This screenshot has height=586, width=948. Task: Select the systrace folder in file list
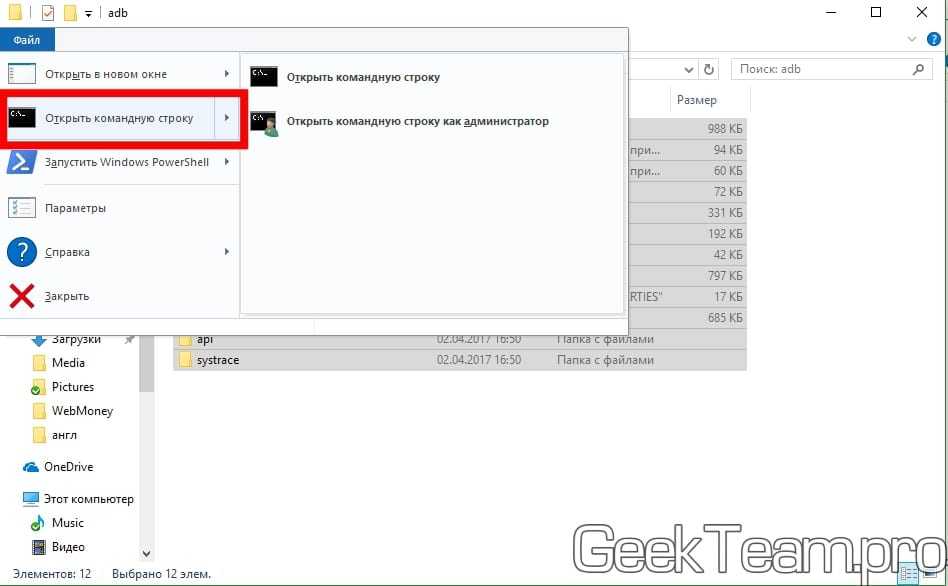pyautogui.click(x=217, y=360)
